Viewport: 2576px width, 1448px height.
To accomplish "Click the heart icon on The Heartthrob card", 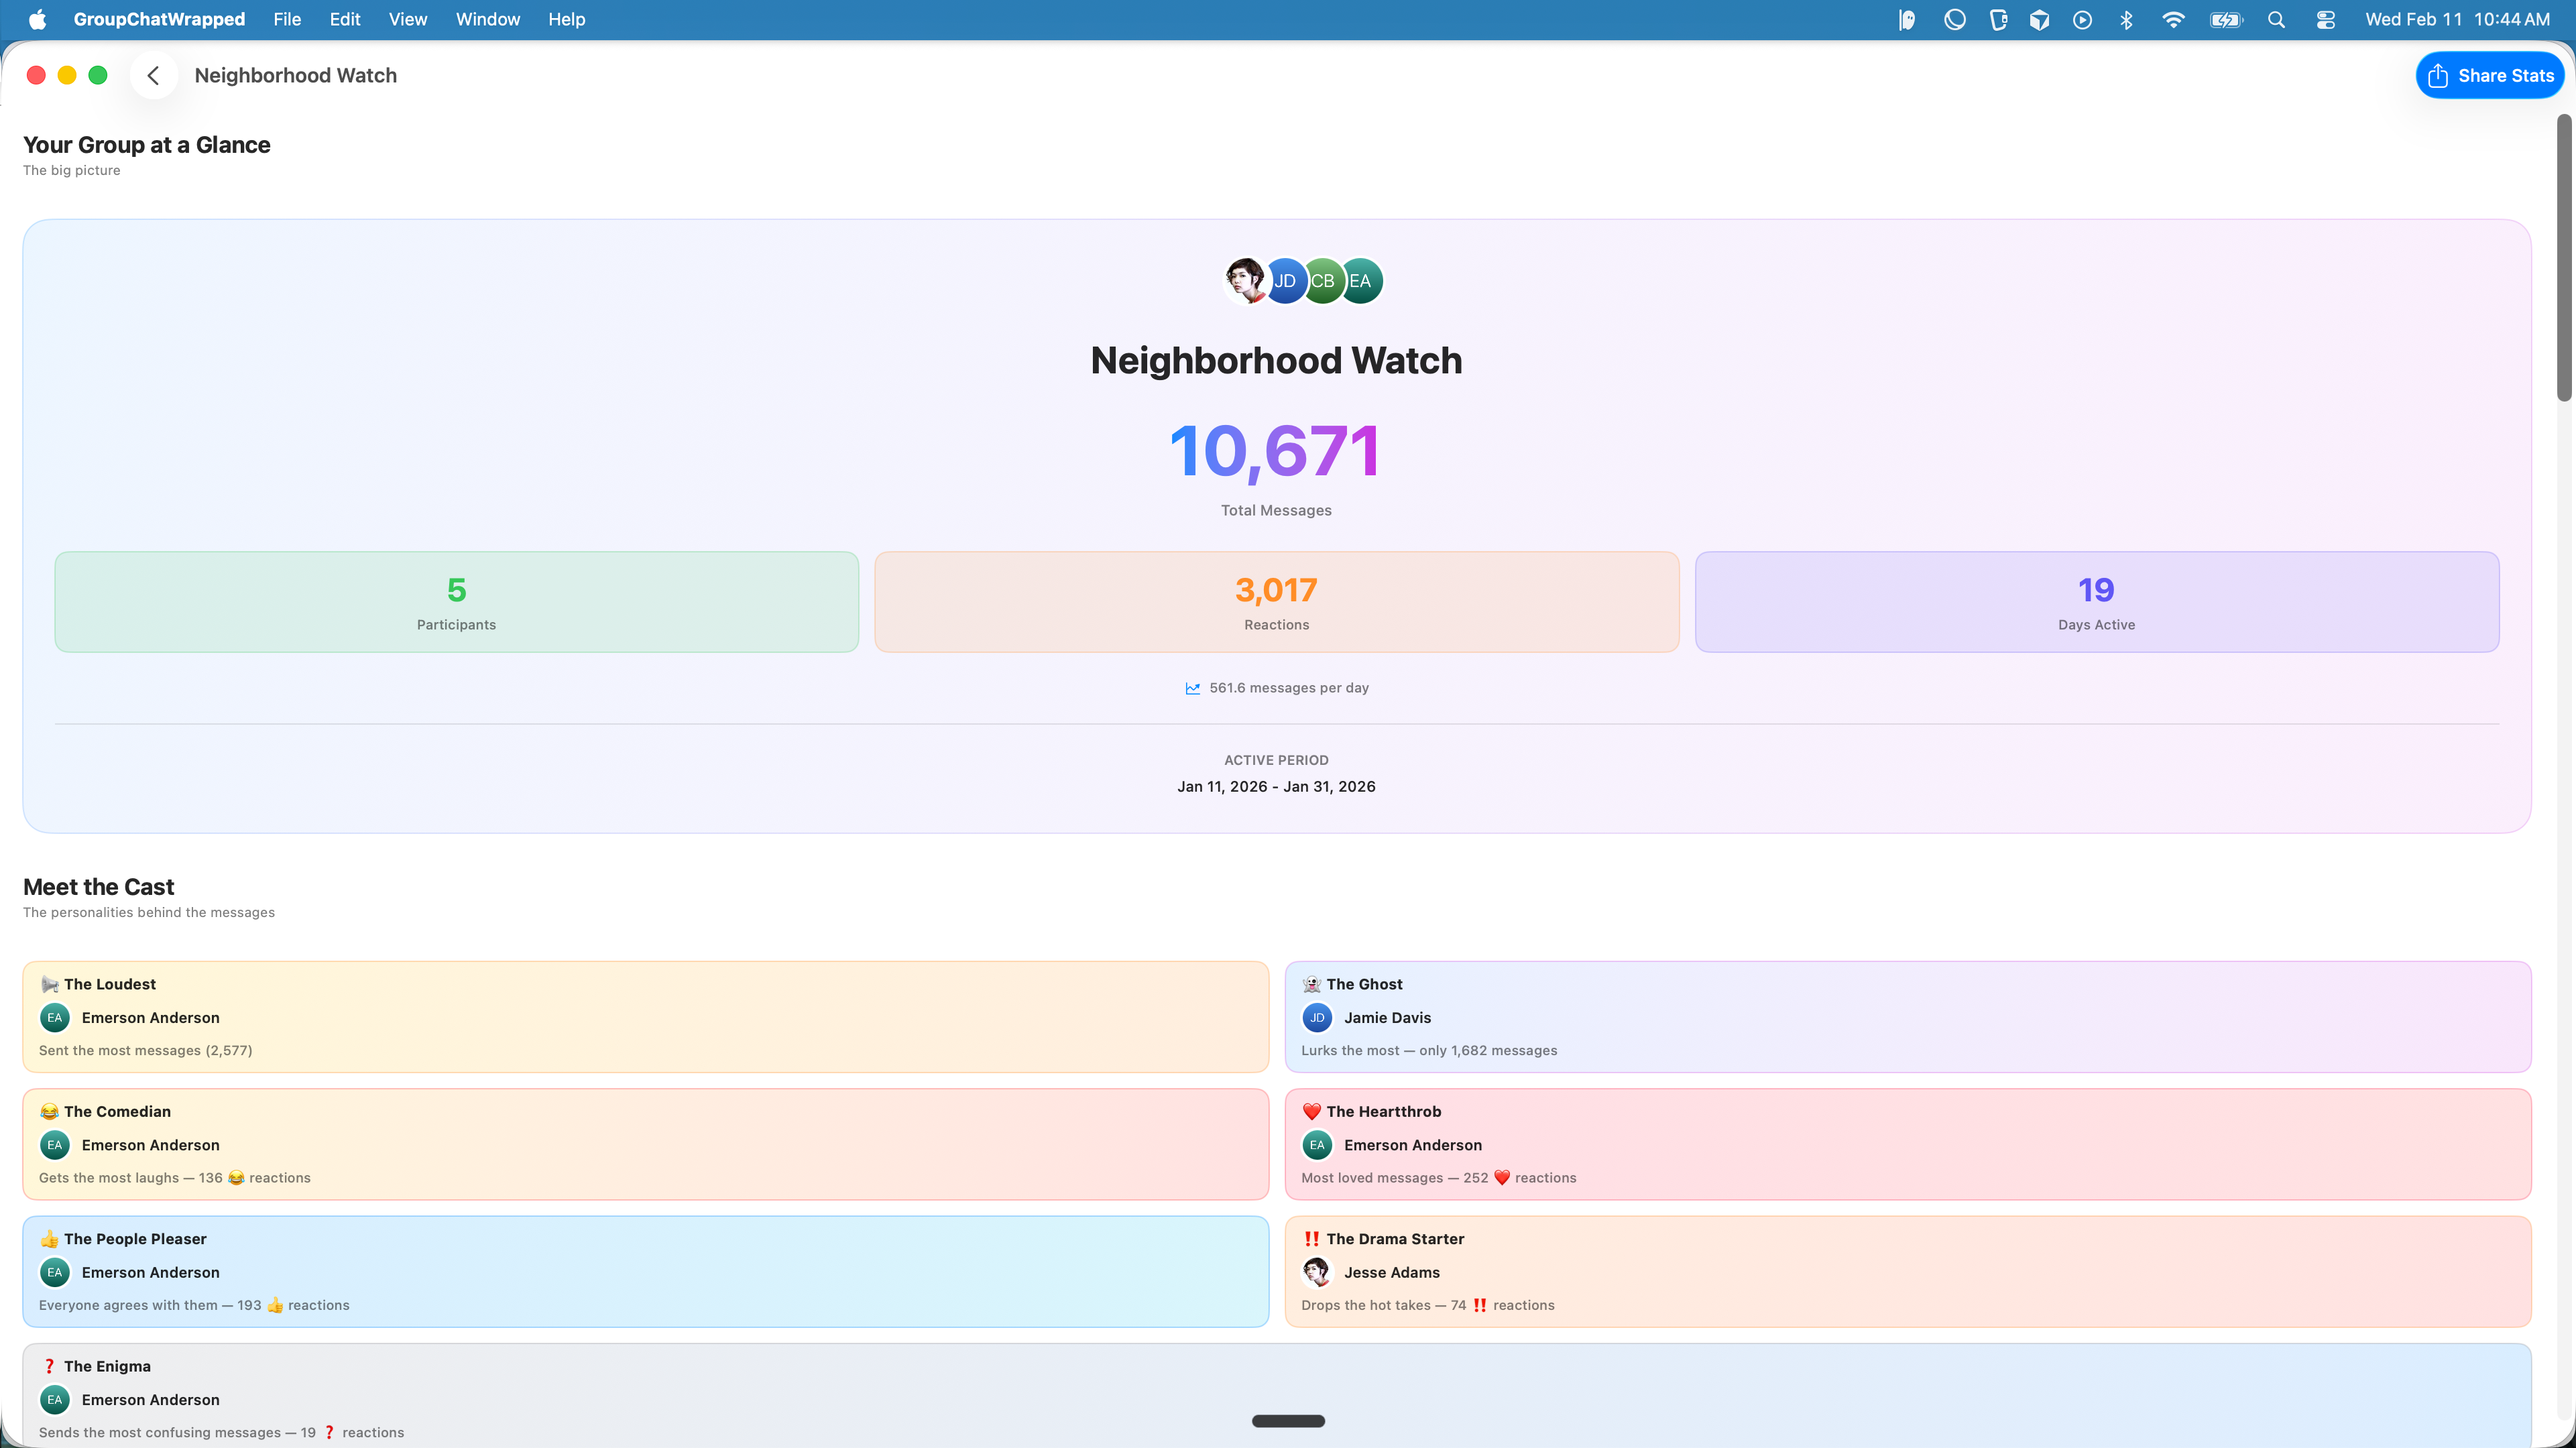I will coord(1312,1111).
